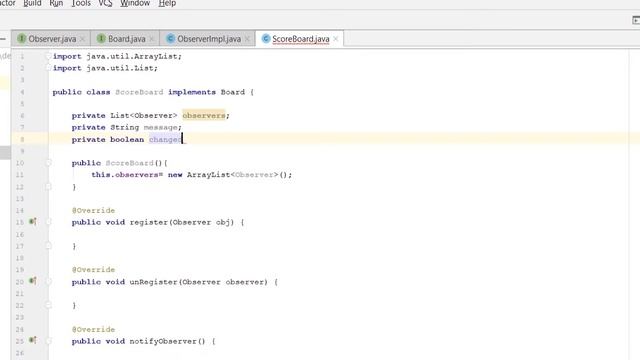Click the ObserverImpl.java class icon
The image size is (640, 360).
(171, 39)
